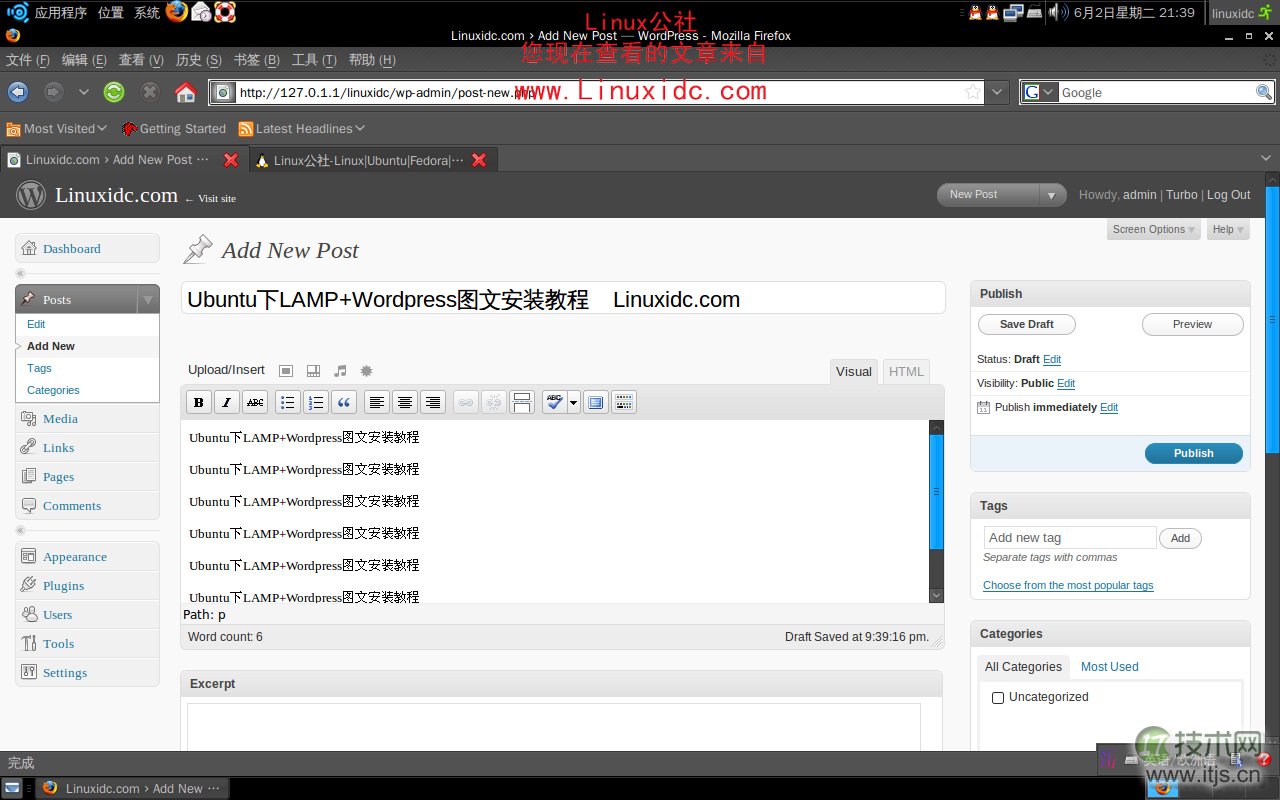The width and height of the screenshot is (1280, 800).
Task: Apply strikethrough with the ABC button
Action: (x=255, y=402)
